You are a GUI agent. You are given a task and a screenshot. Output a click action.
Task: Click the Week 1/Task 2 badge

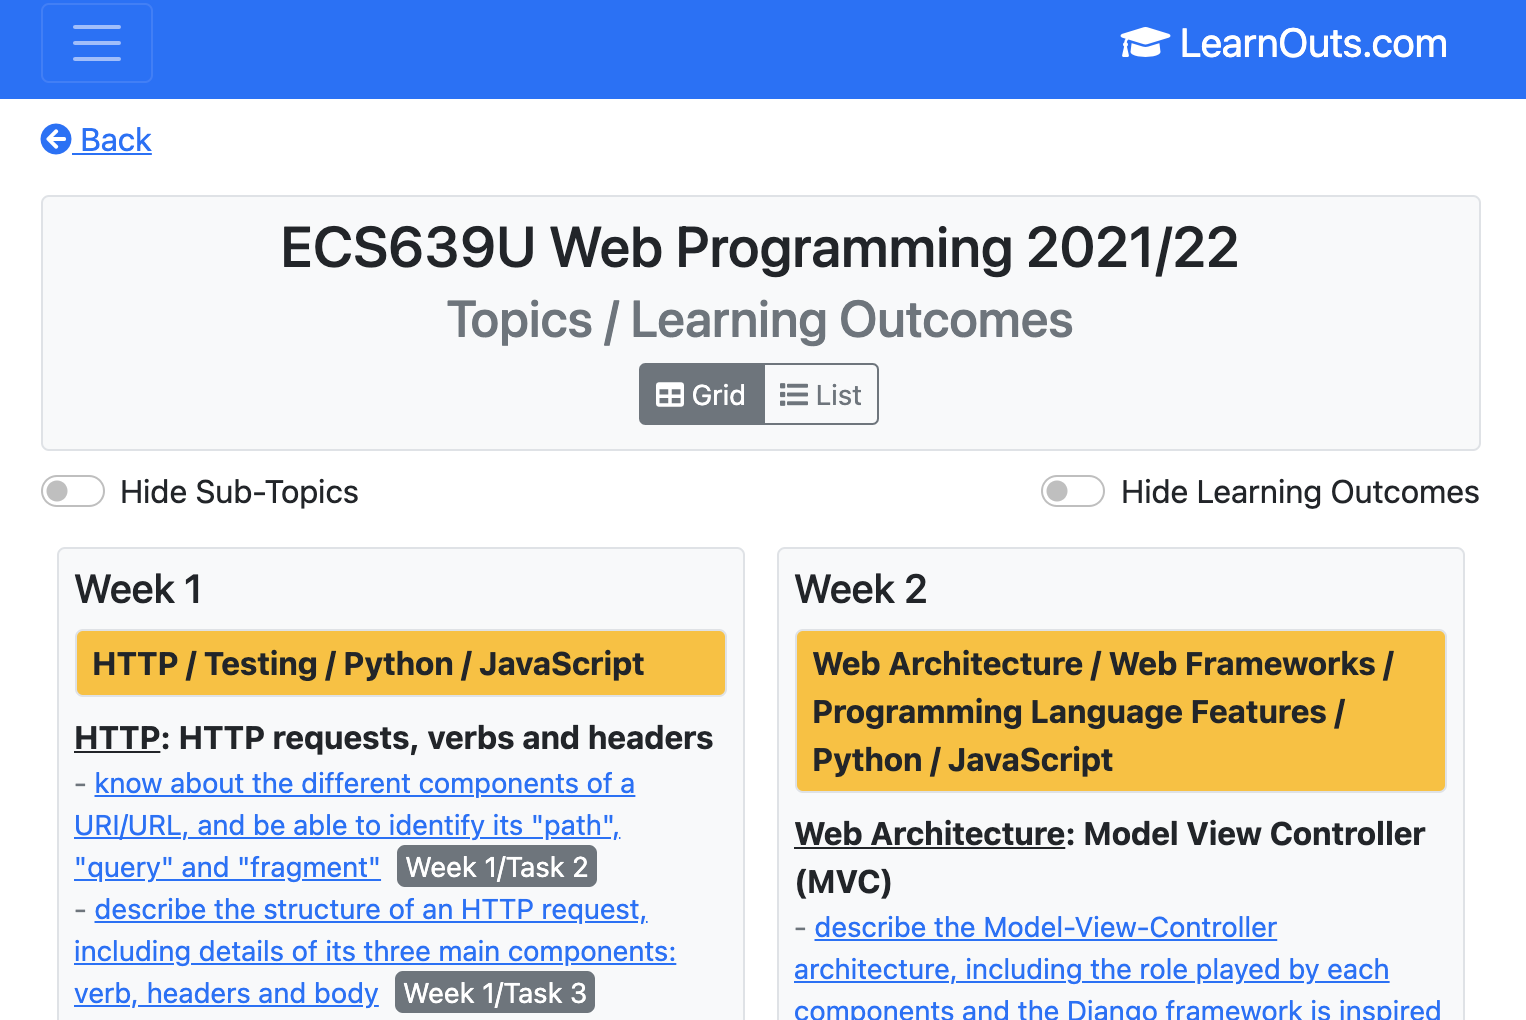click(496, 866)
